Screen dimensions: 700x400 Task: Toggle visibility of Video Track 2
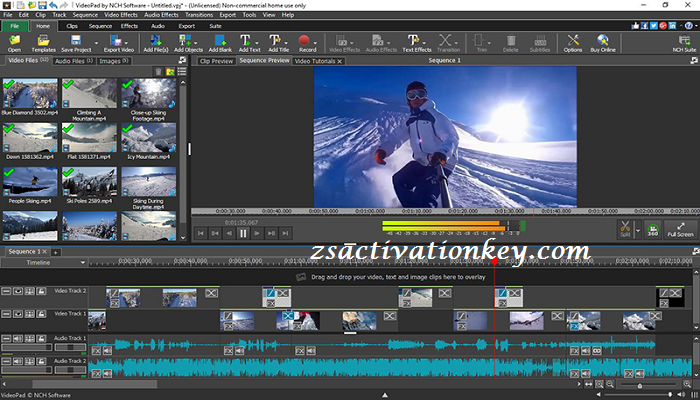[18, 291]
